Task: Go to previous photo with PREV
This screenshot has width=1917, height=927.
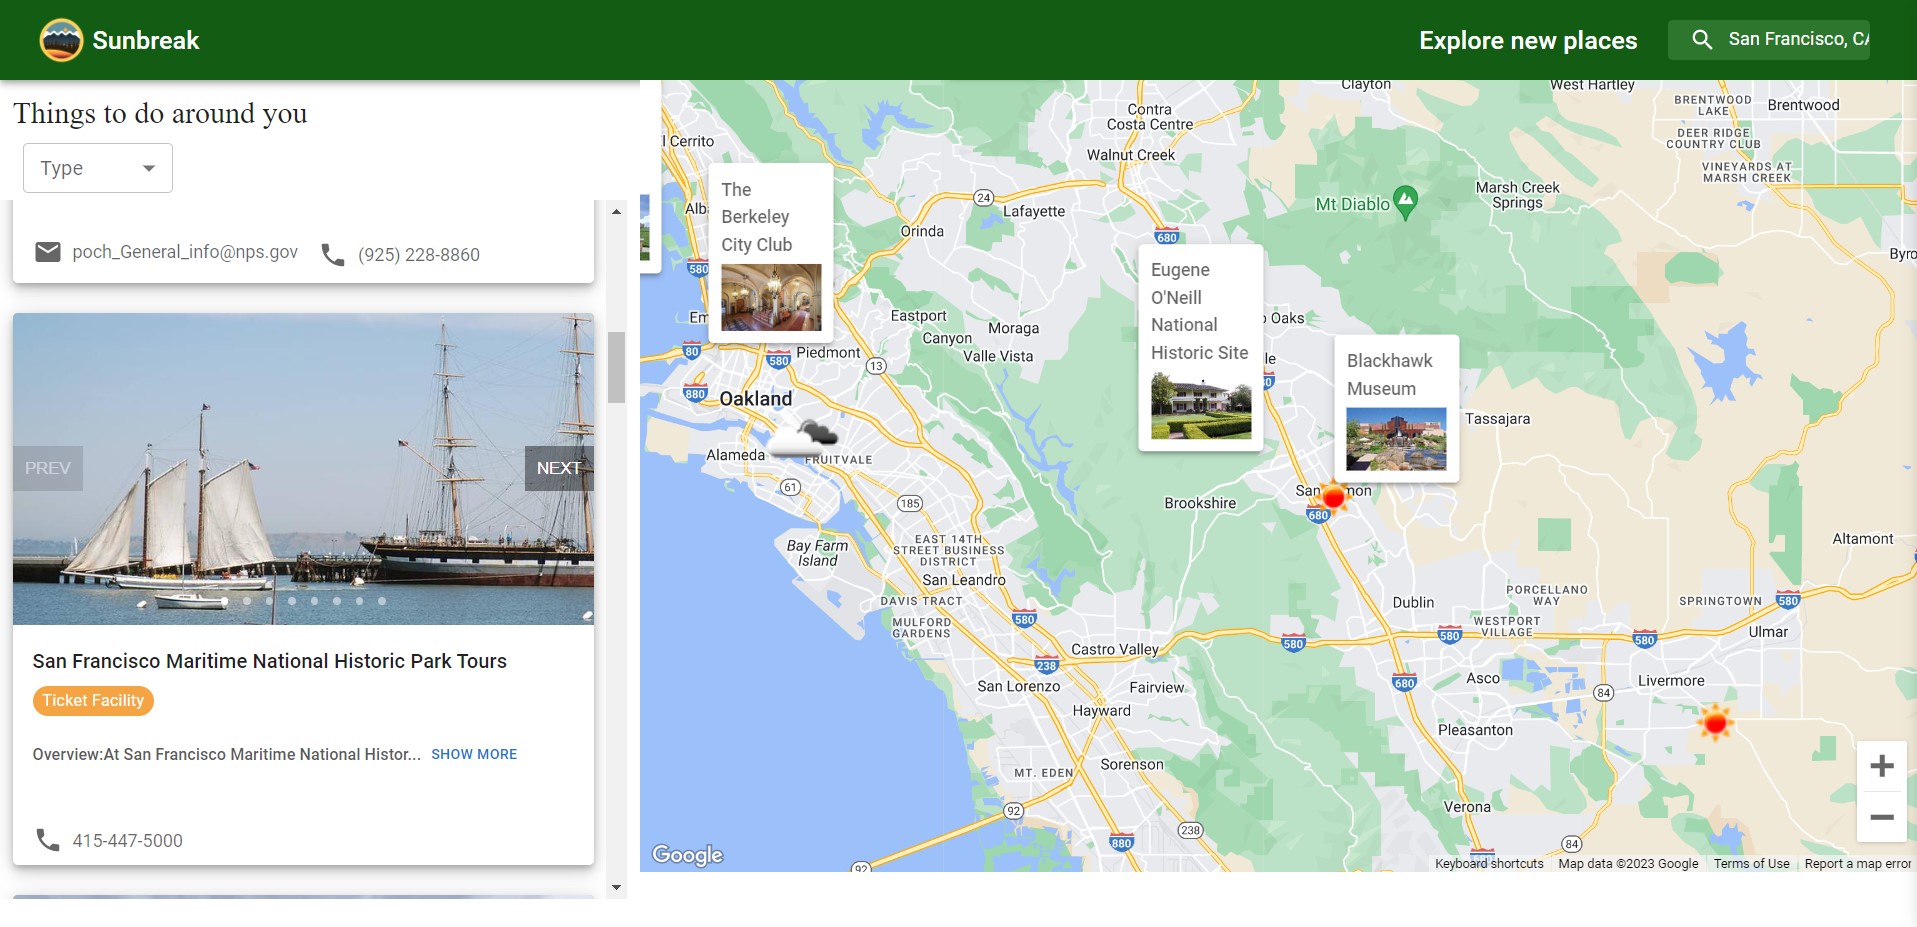Action: (48, 468)
